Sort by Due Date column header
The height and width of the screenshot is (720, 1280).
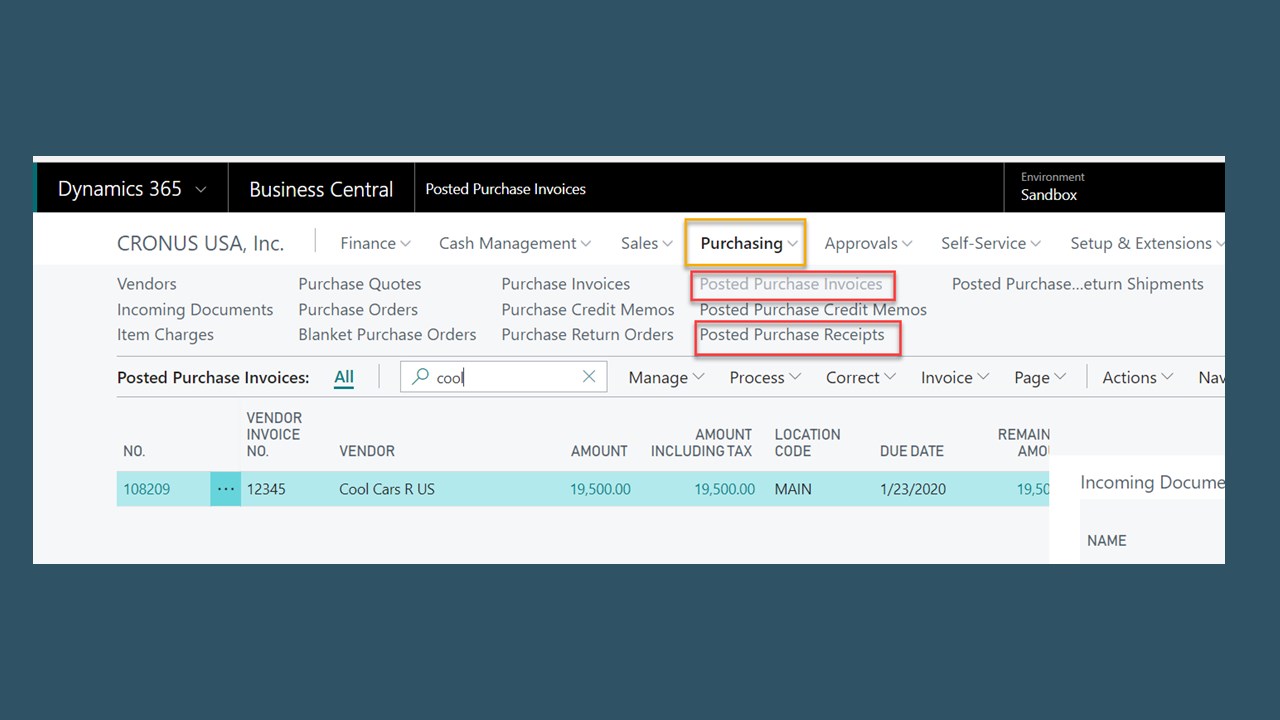click(912, 451)
